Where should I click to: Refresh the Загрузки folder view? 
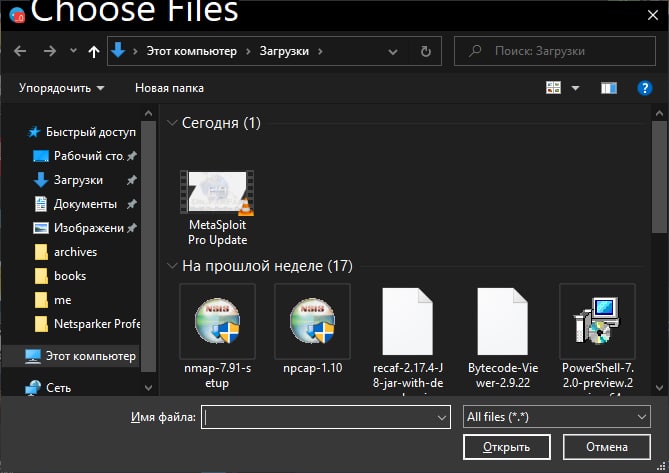pyautogui.click(x=425, y=52)
